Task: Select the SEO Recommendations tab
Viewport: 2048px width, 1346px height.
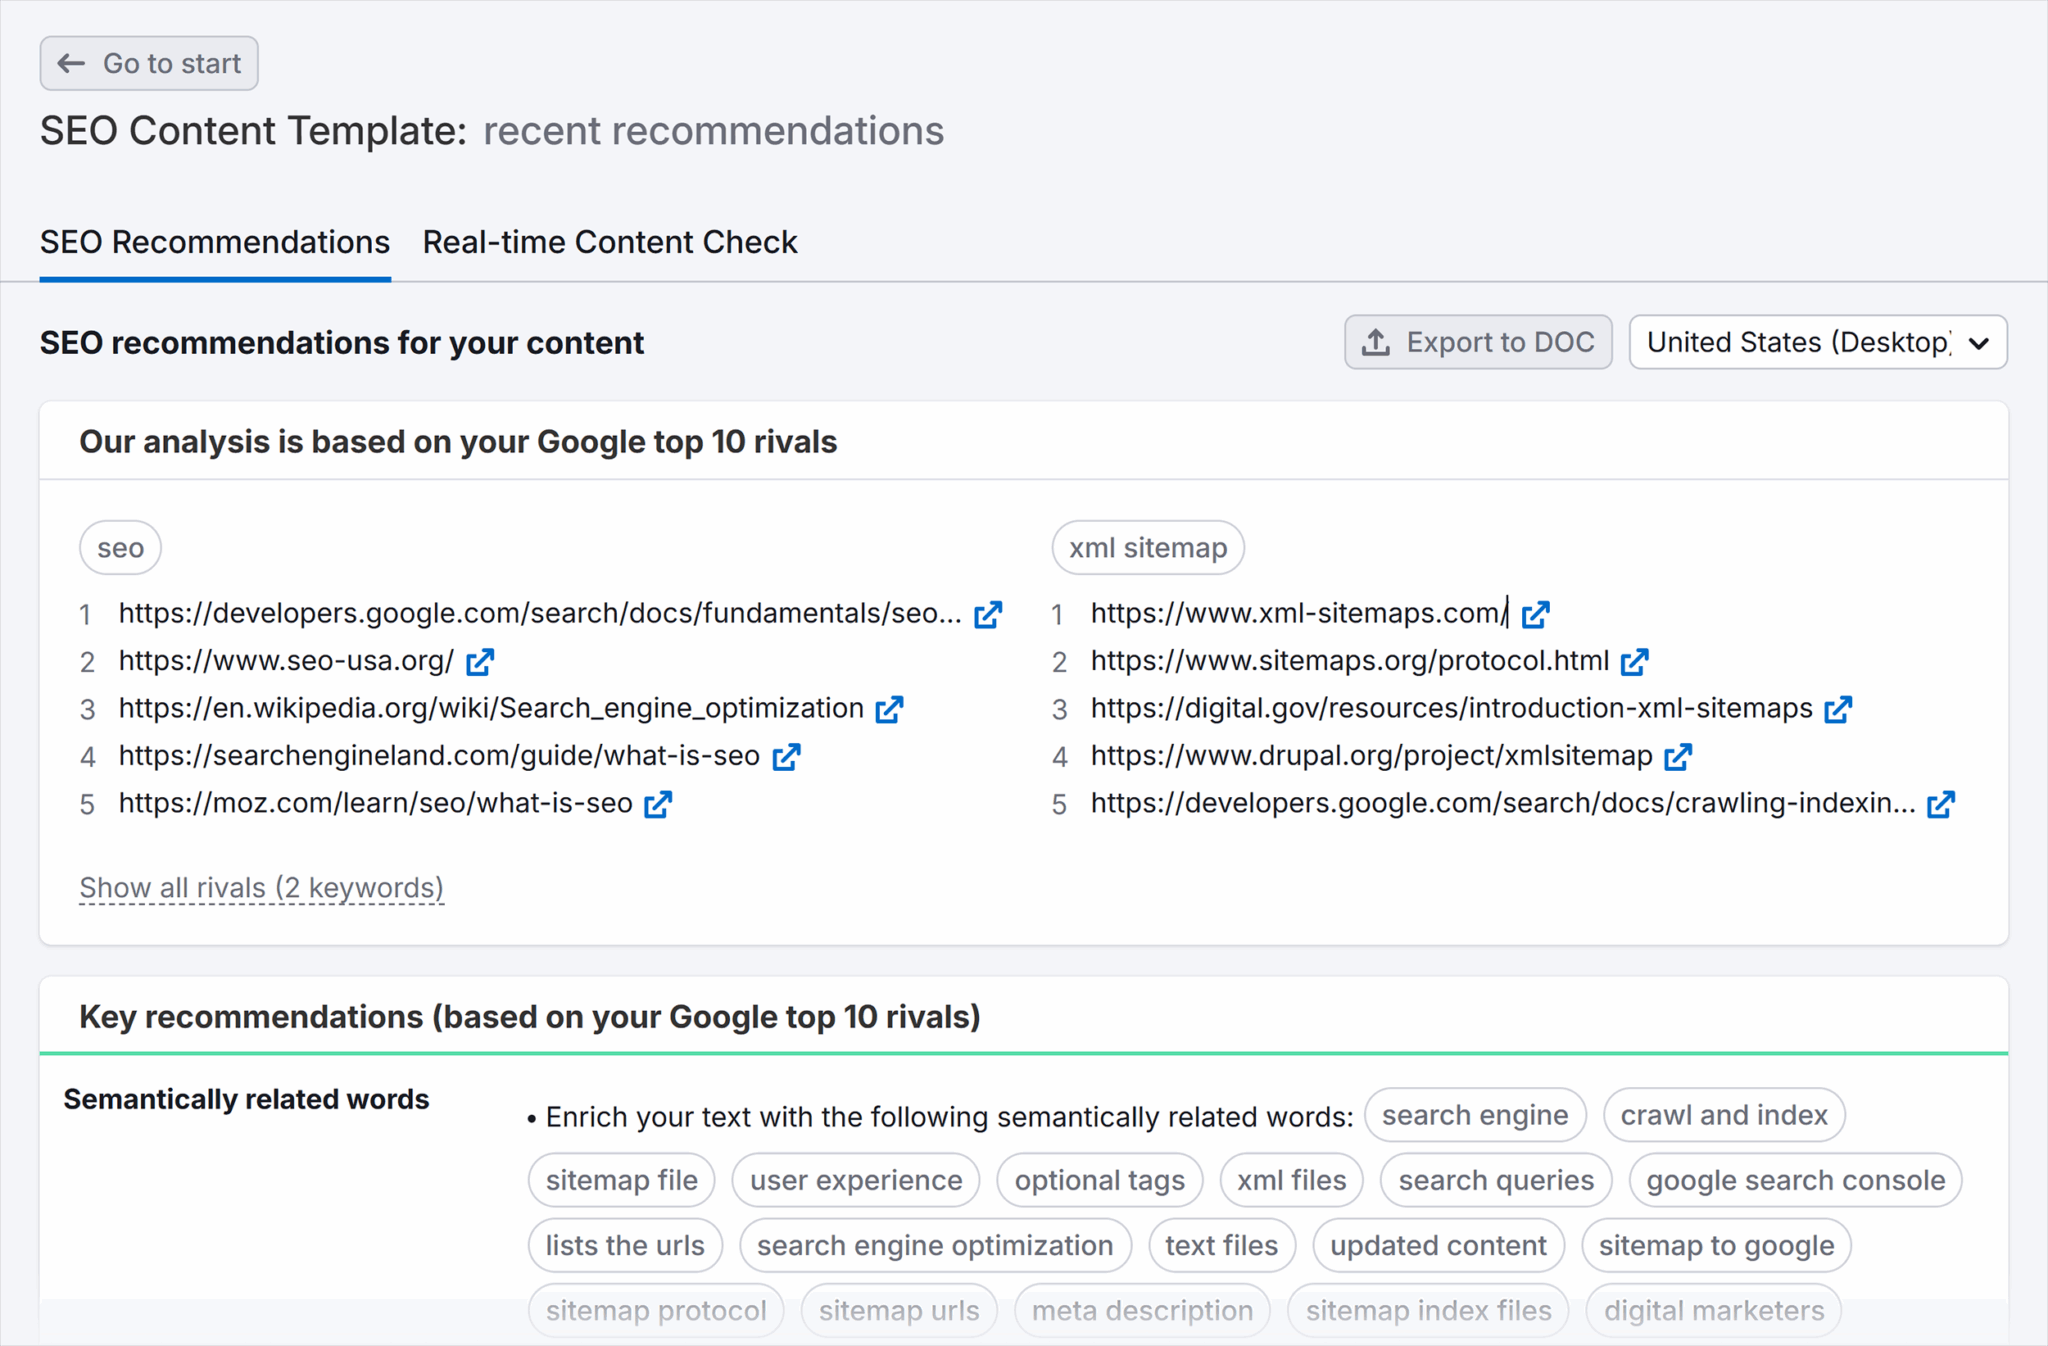Action: tap(215, 242)
